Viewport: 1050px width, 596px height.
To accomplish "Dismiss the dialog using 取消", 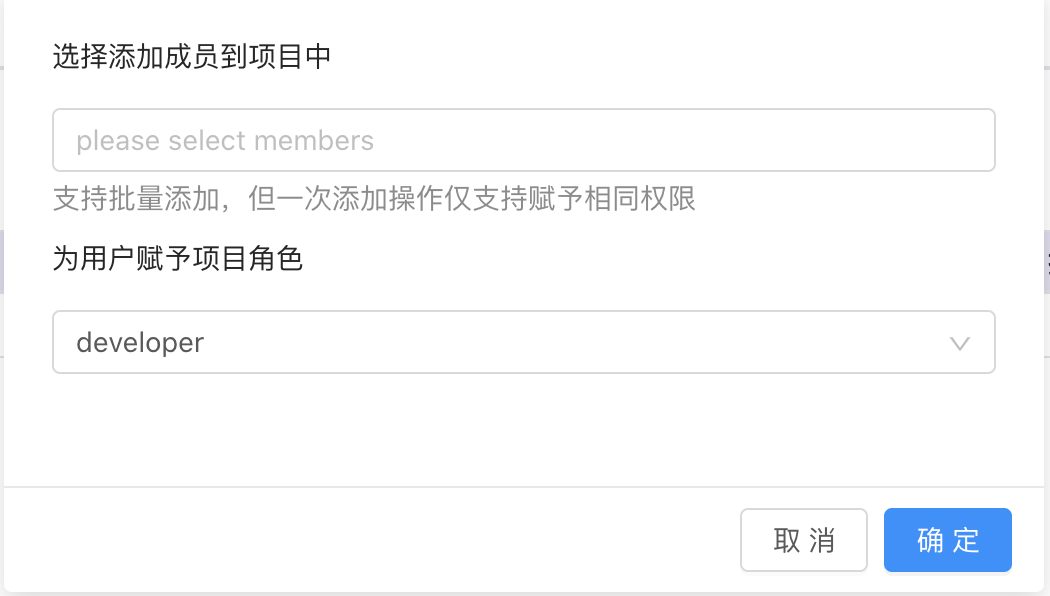I will click(804, 540).
